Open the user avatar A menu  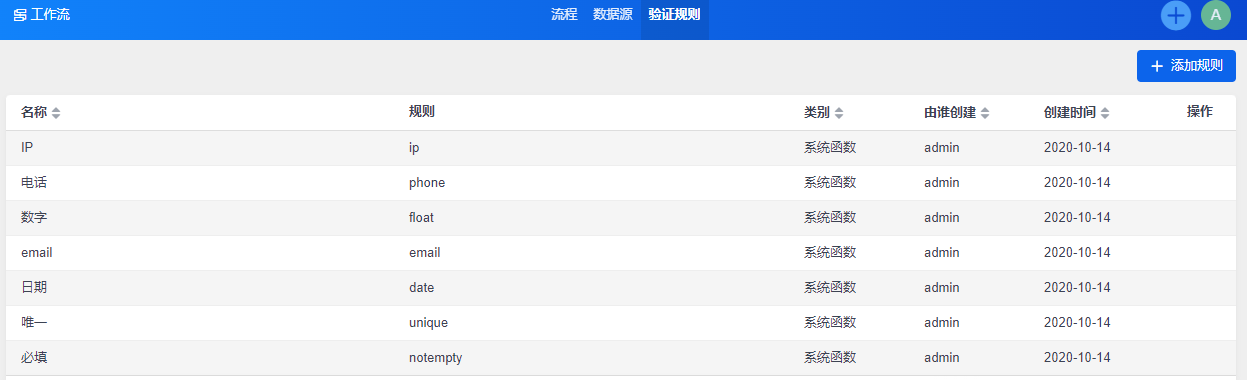1216,15
